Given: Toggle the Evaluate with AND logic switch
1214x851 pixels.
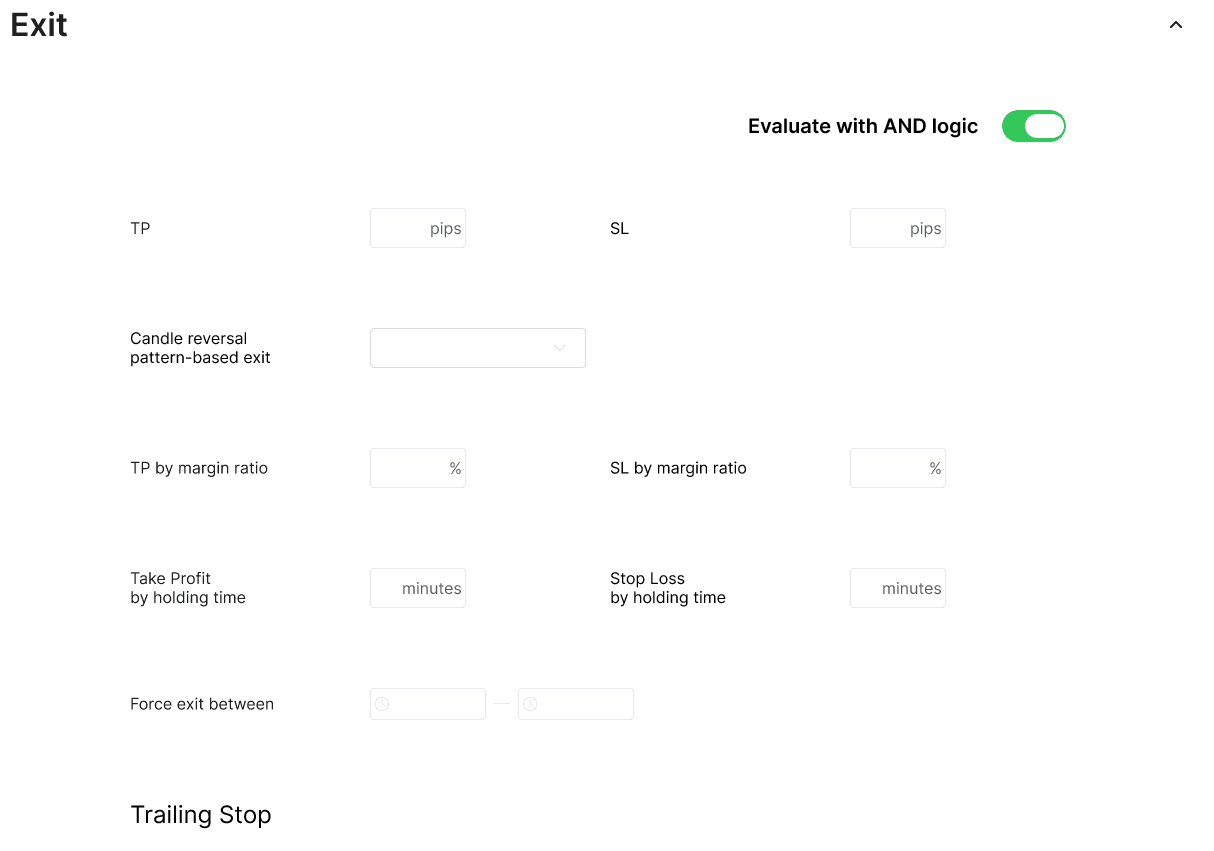Looking at the screenshot, I should (1033, 126).
